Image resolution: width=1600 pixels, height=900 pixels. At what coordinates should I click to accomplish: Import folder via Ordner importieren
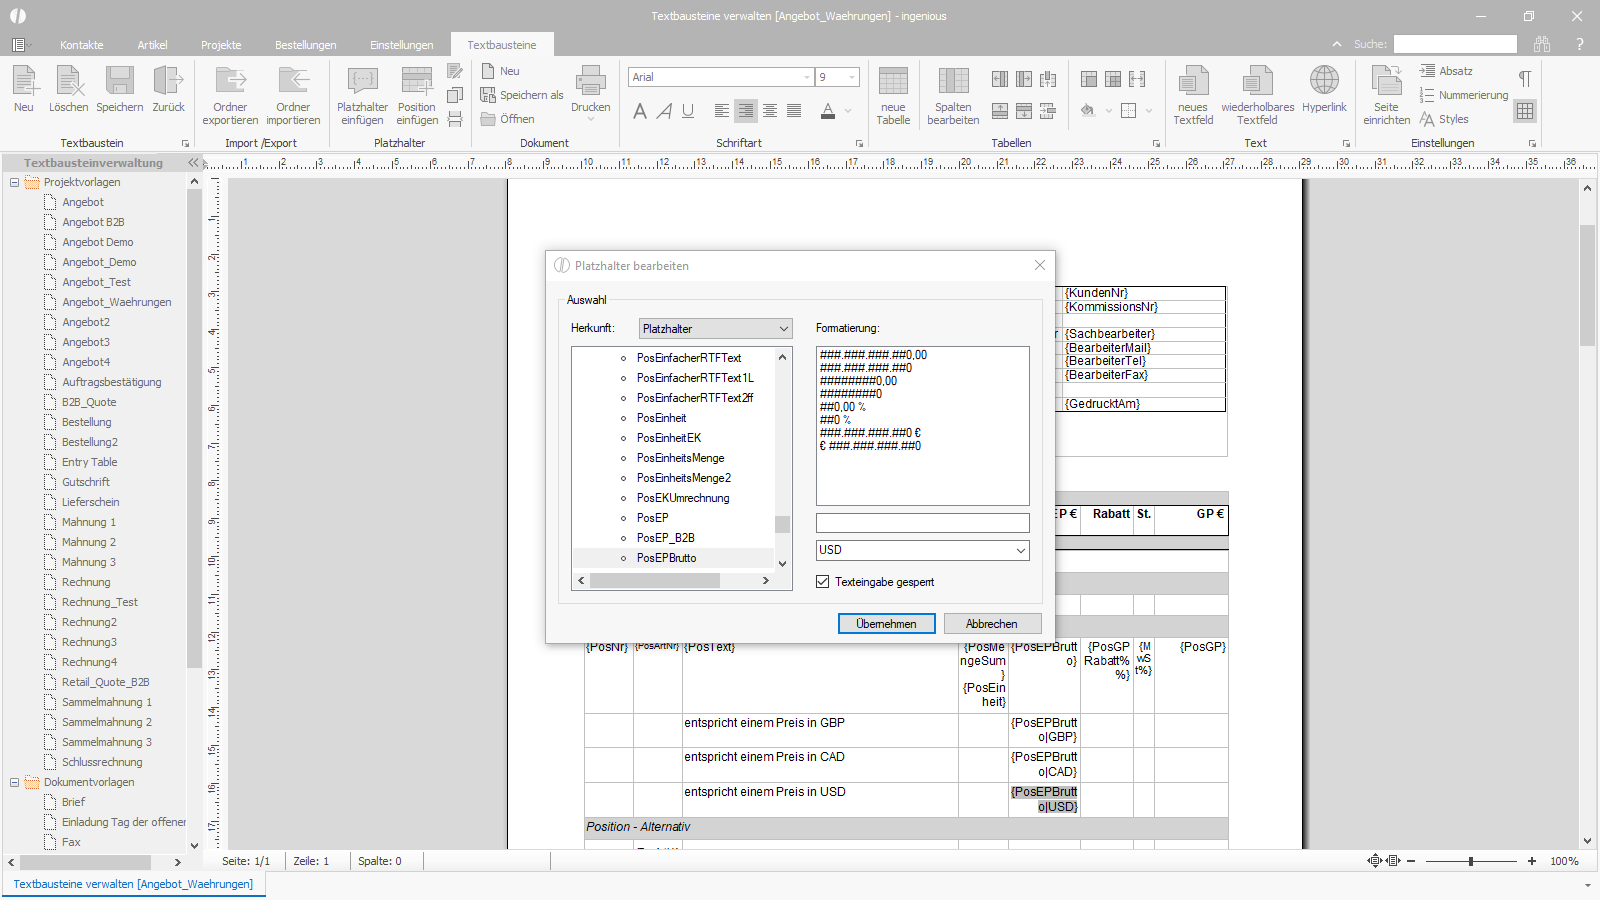click(293, 95)
